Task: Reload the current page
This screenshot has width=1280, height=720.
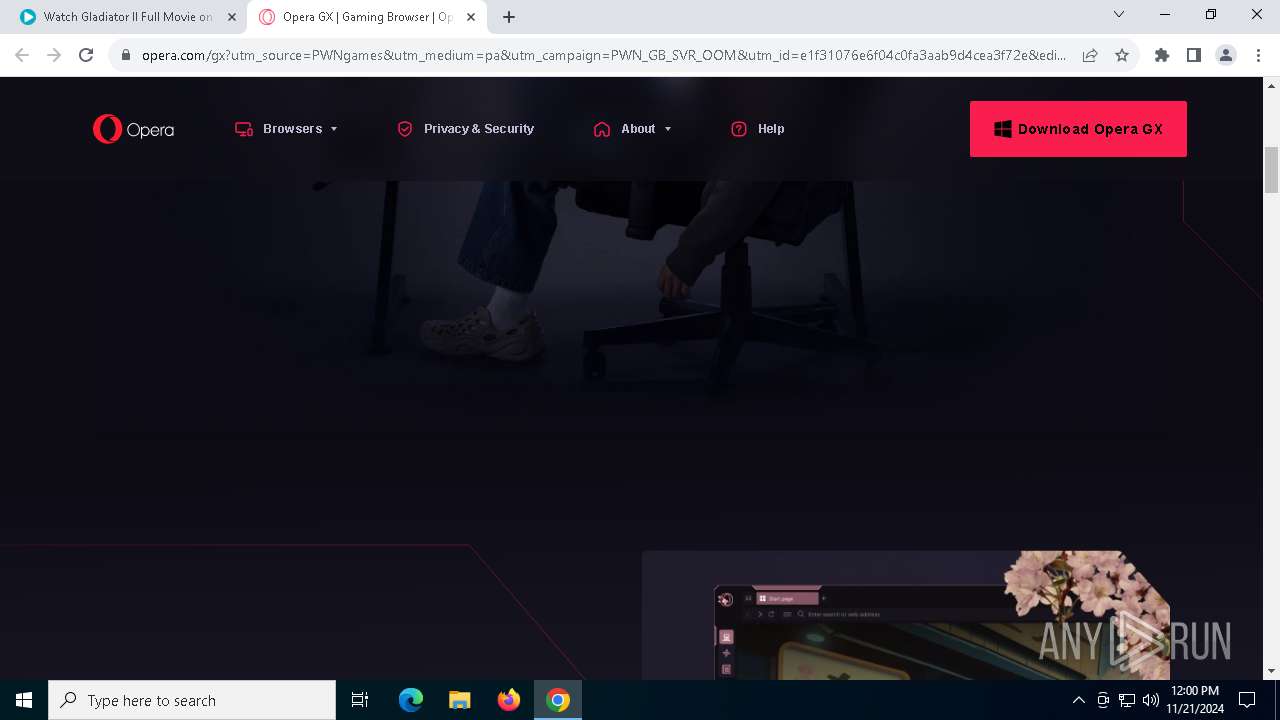Action: click(x=86, y=55)
